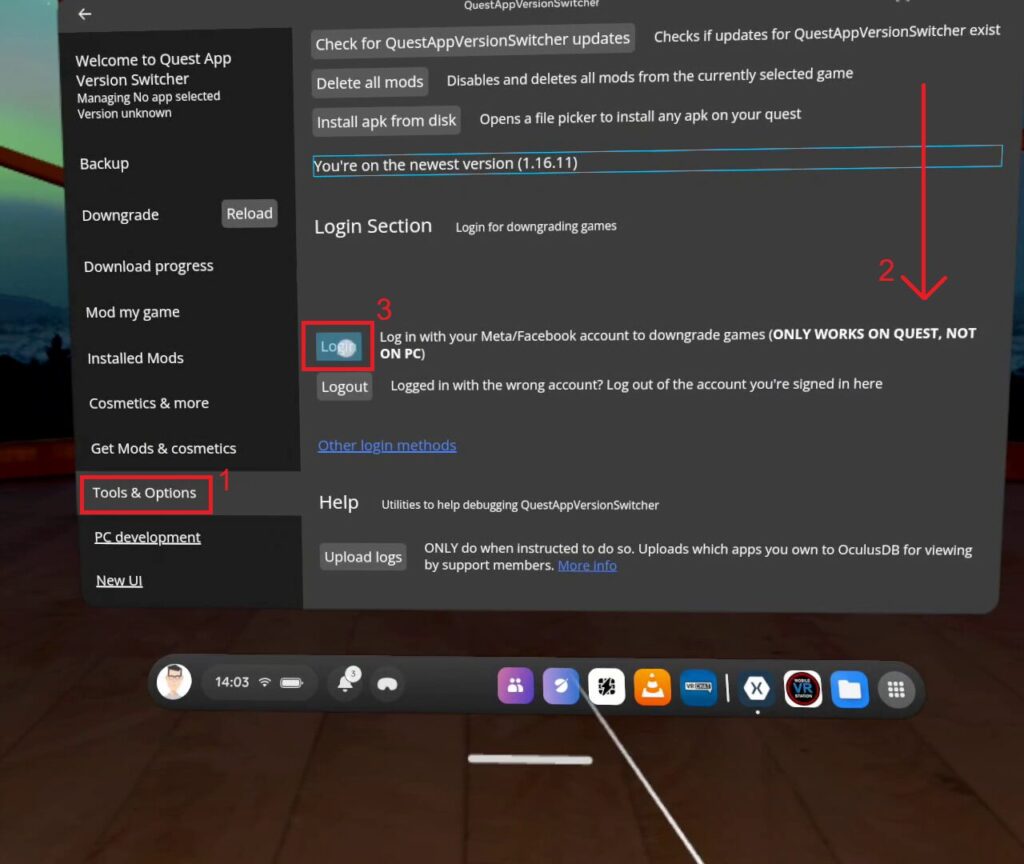Screen dimensions: 1024x864
Task: Switch to New UI link
Action: [119, 580]
